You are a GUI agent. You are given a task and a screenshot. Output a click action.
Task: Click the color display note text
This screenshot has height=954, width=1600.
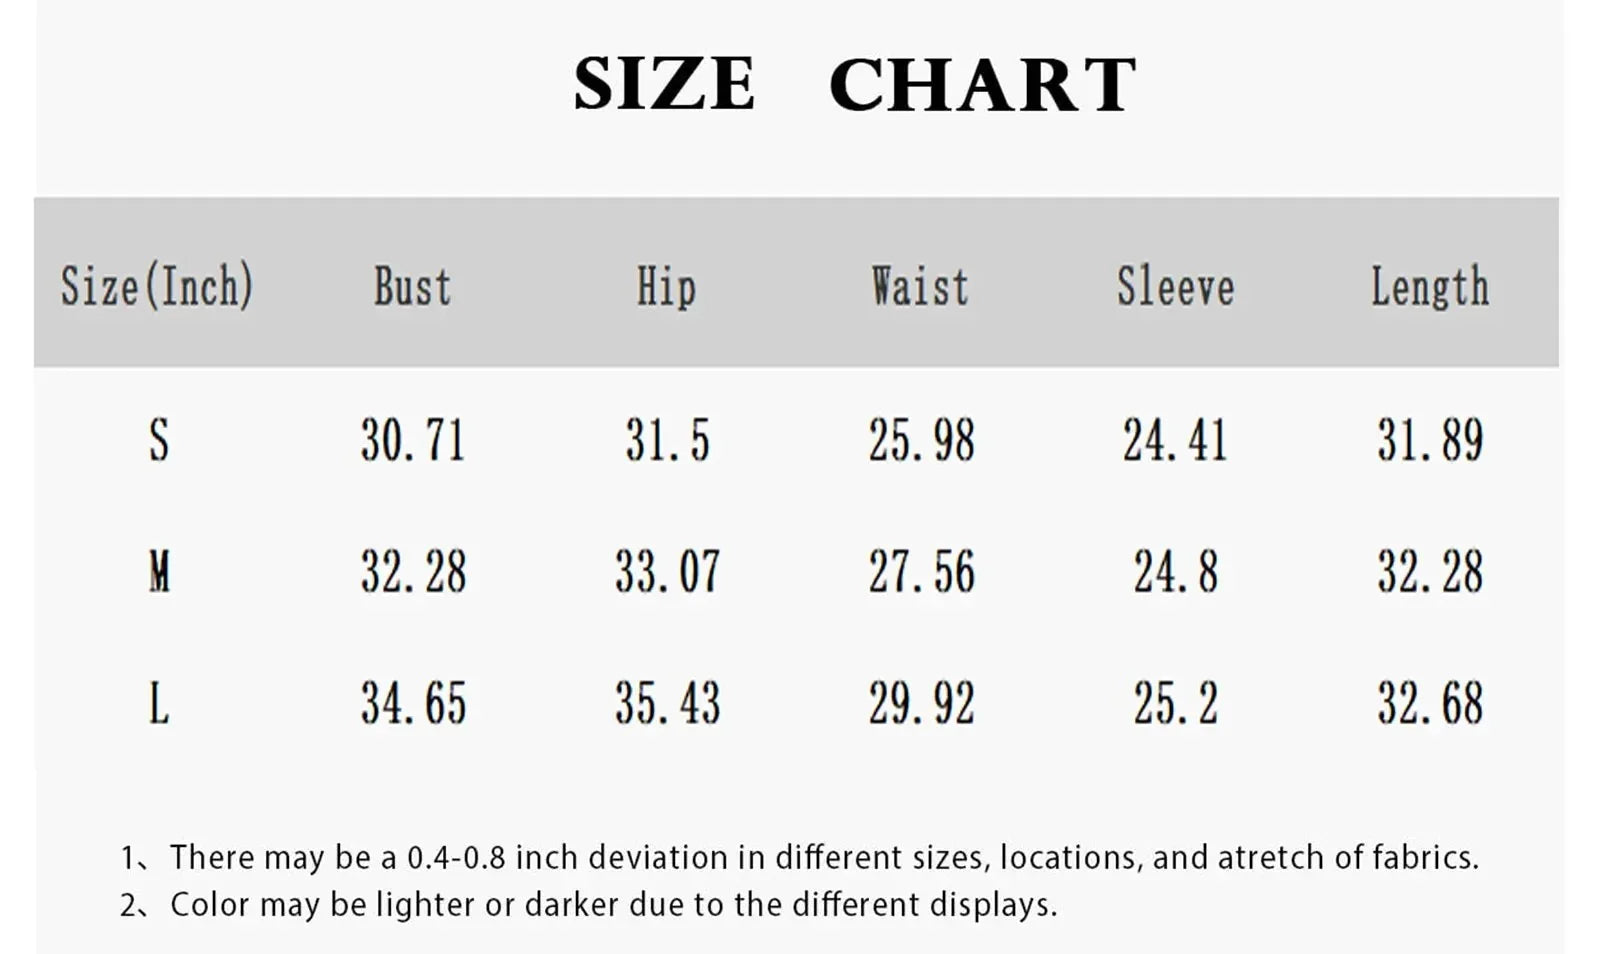(x=612, y=904)
